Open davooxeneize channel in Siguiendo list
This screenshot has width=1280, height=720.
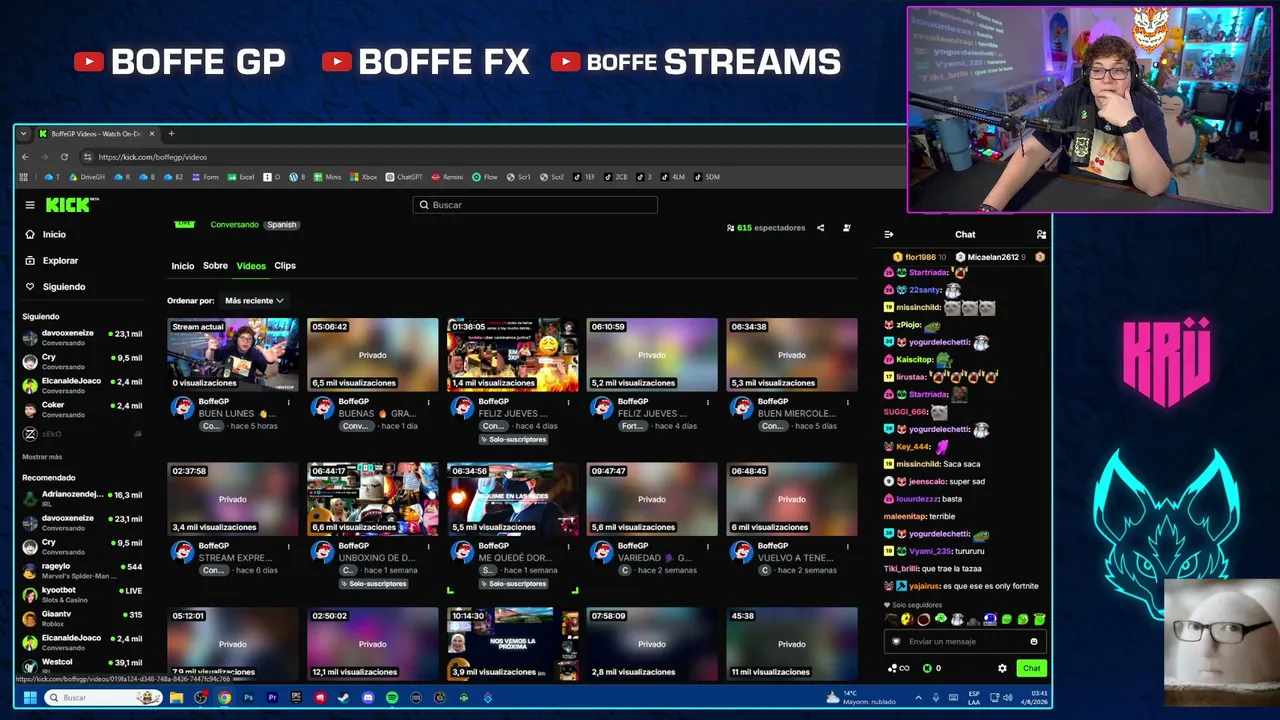pyautogui.click(x=82, y=338)
